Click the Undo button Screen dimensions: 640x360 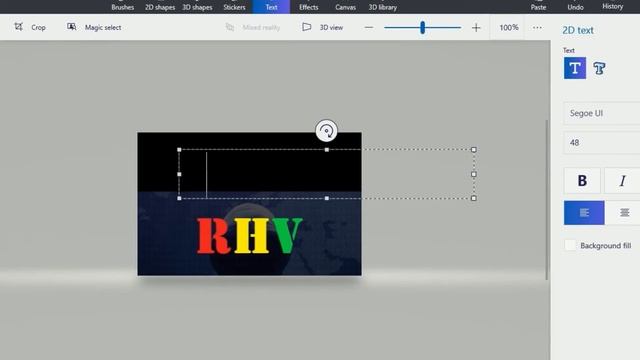tap(575, 7)
